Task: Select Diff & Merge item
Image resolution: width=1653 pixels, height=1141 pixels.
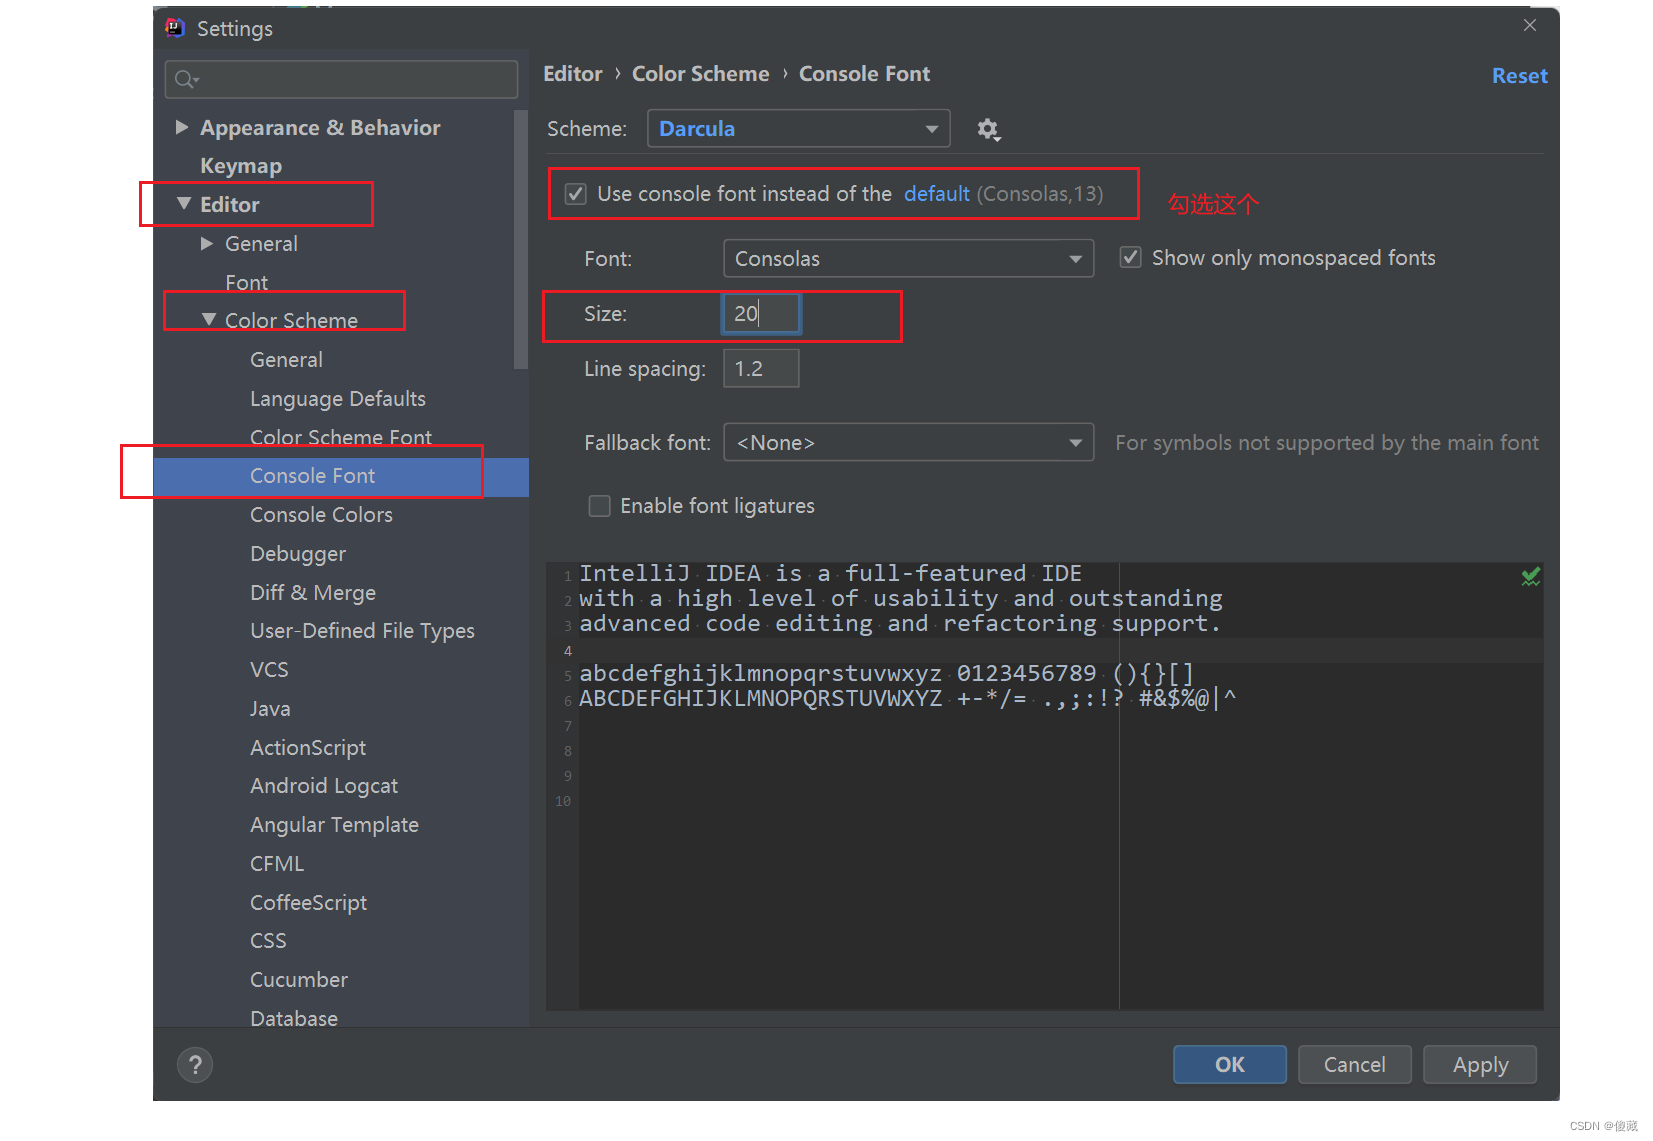Action: (x=313, y=593)
